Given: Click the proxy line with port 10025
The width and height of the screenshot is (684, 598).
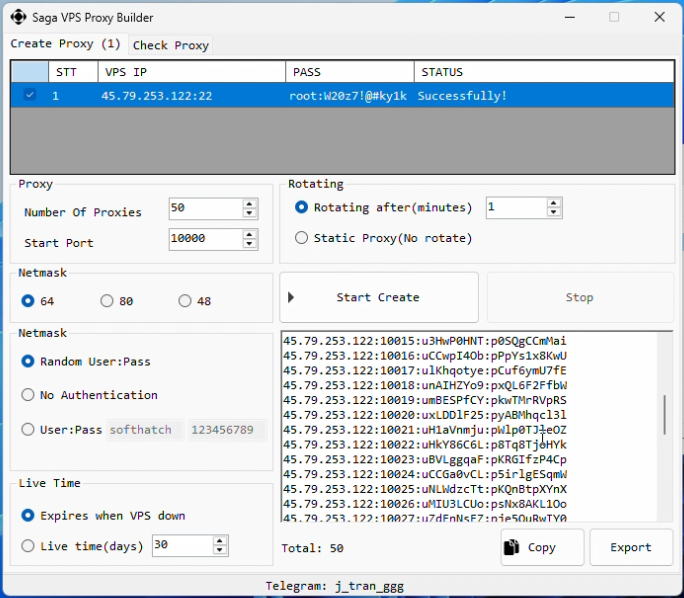Looking at the screenshot, I should (425, 489).
